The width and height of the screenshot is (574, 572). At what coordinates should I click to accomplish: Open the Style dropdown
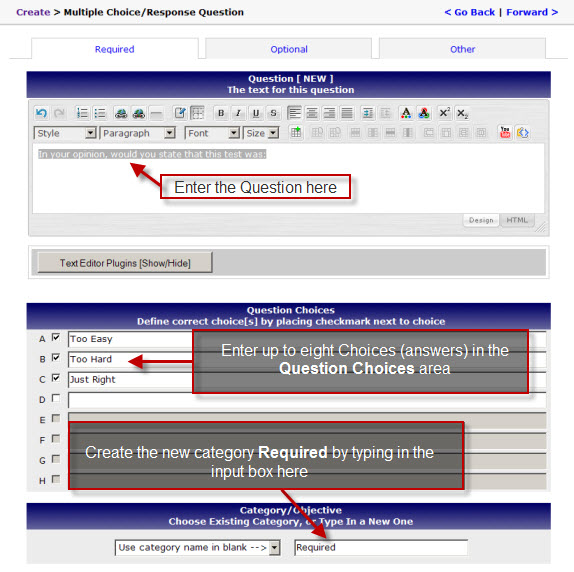click(65, 133)
